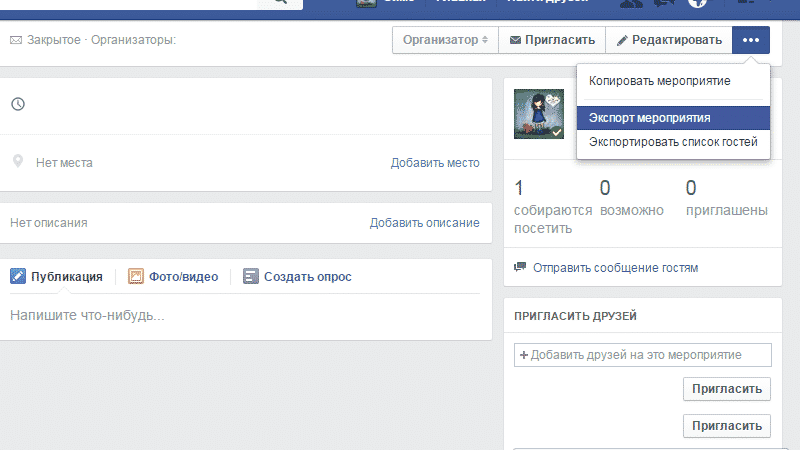The height and width of the screenshot is (450, 800).
Task: Focus the Добавить друзей на это мероприятие field
Action: [643, 355]
